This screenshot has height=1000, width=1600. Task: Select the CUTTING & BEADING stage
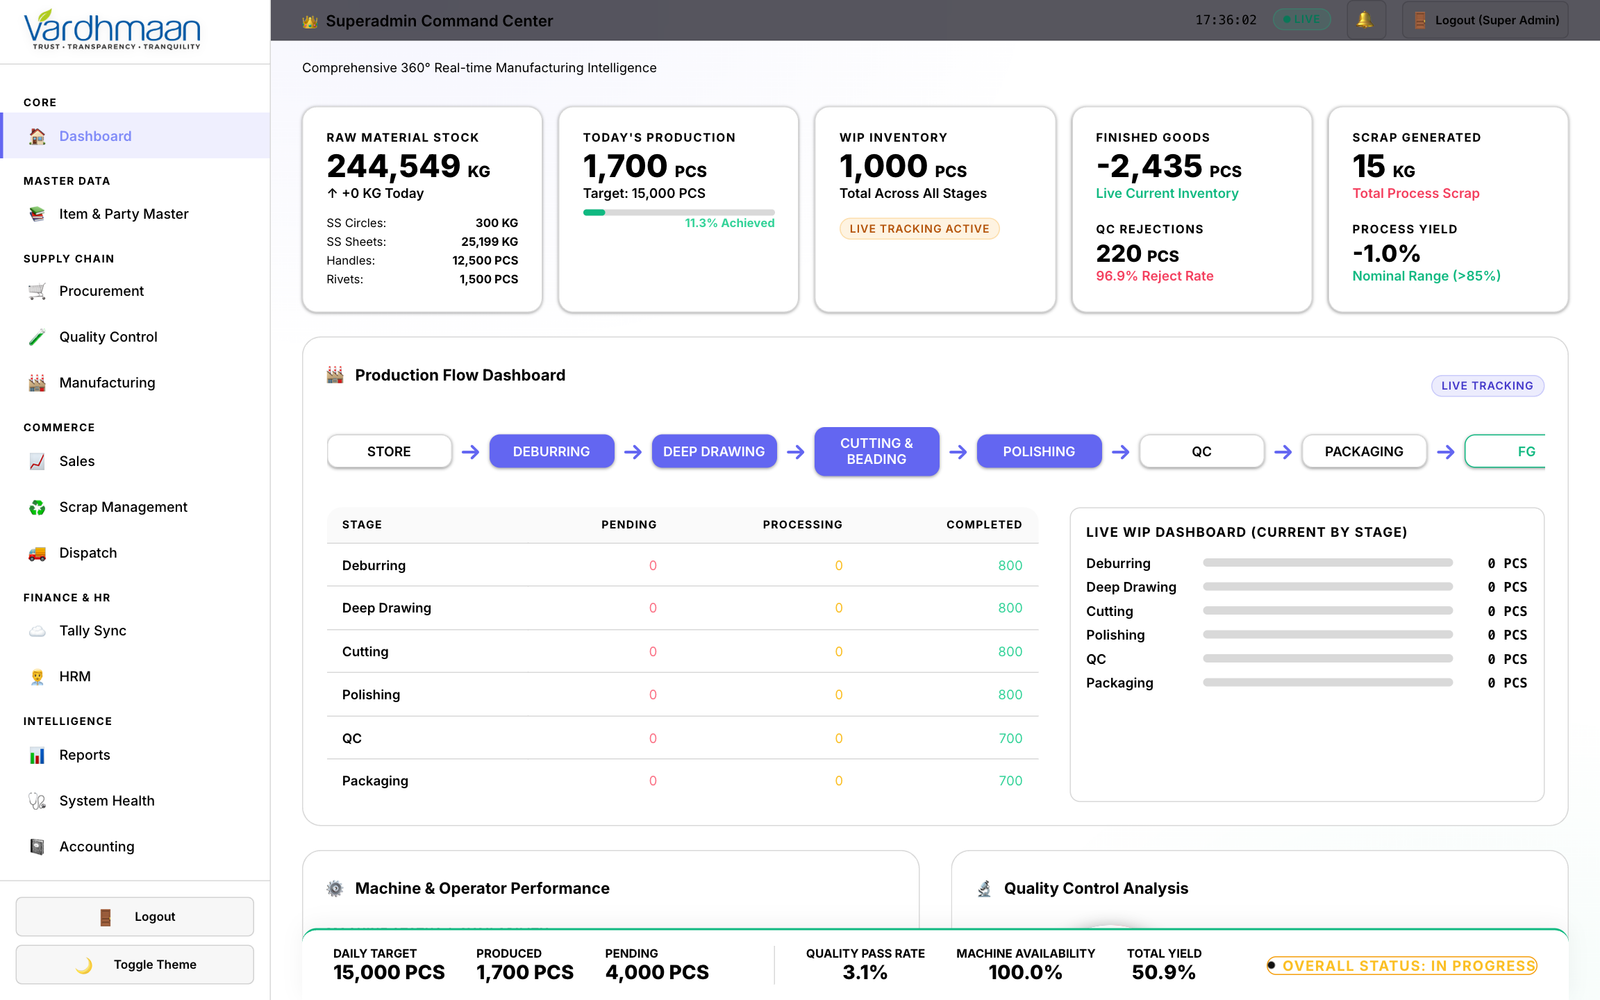(x=877, y=452)
